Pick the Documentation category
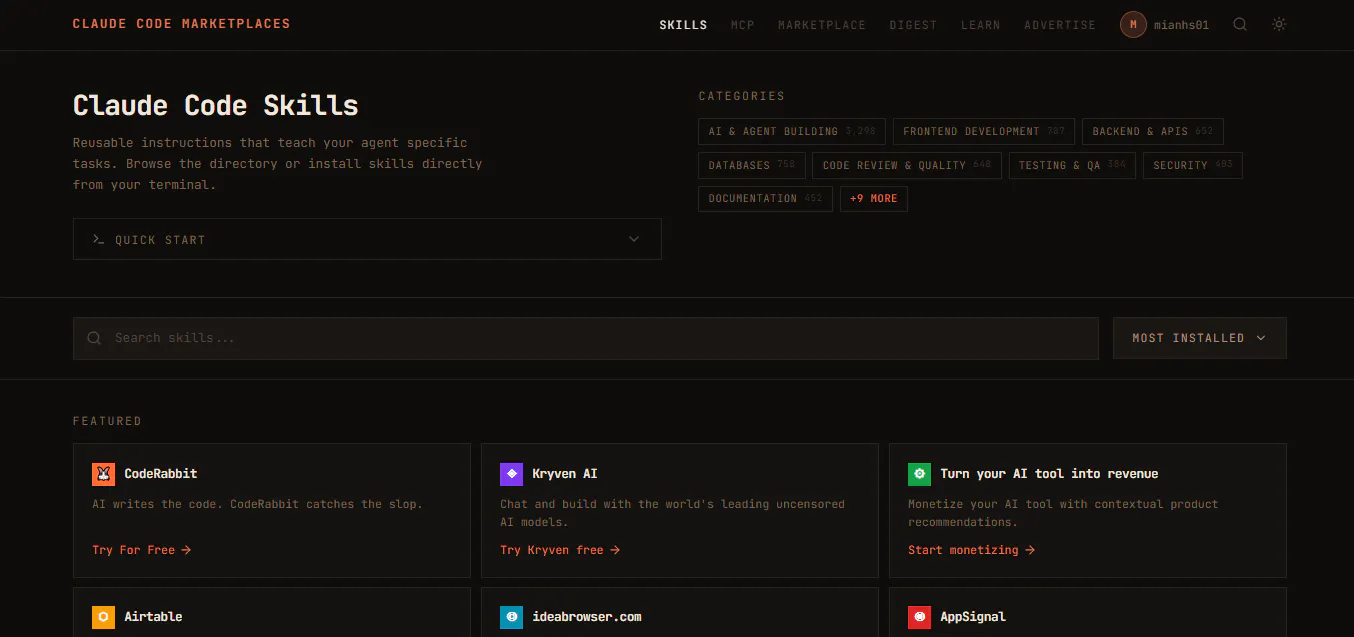 pos(765,198)
